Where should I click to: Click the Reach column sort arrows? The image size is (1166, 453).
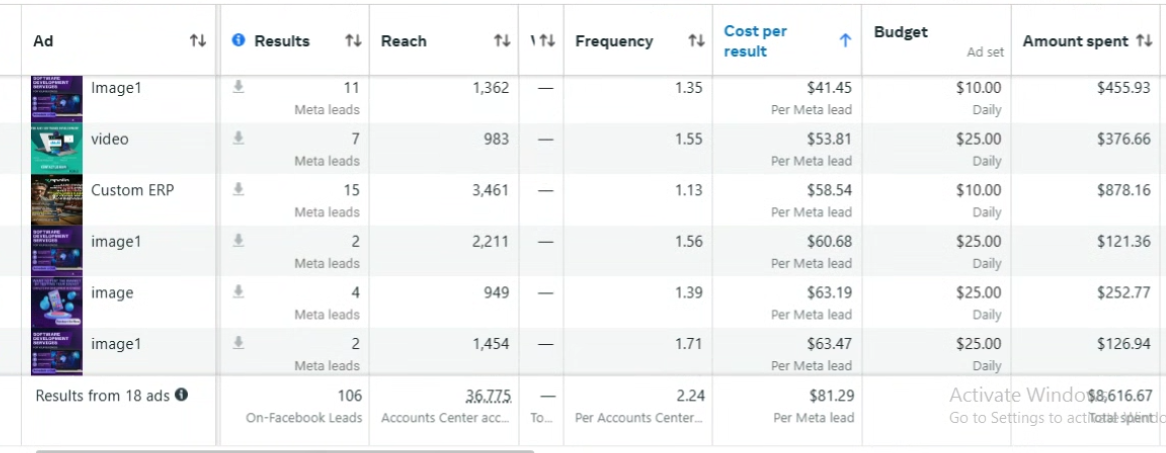point(502,41)
